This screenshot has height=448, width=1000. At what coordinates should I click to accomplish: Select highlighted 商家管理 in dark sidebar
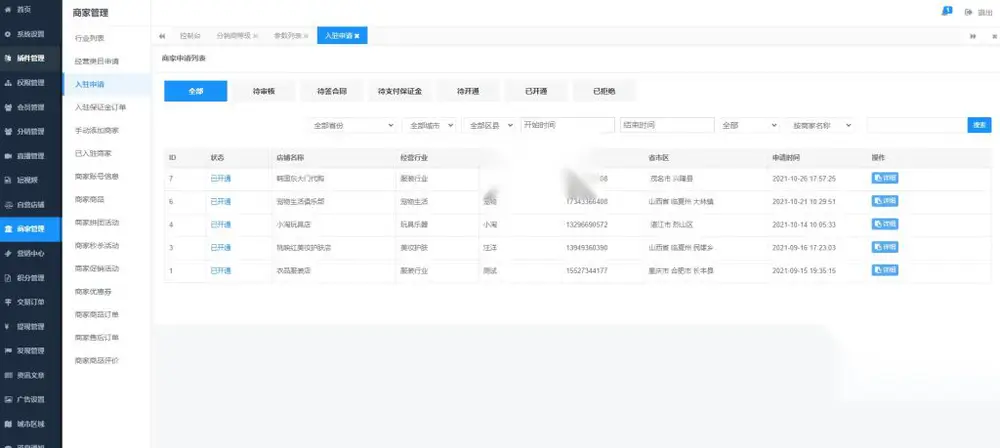pos(31,229)
